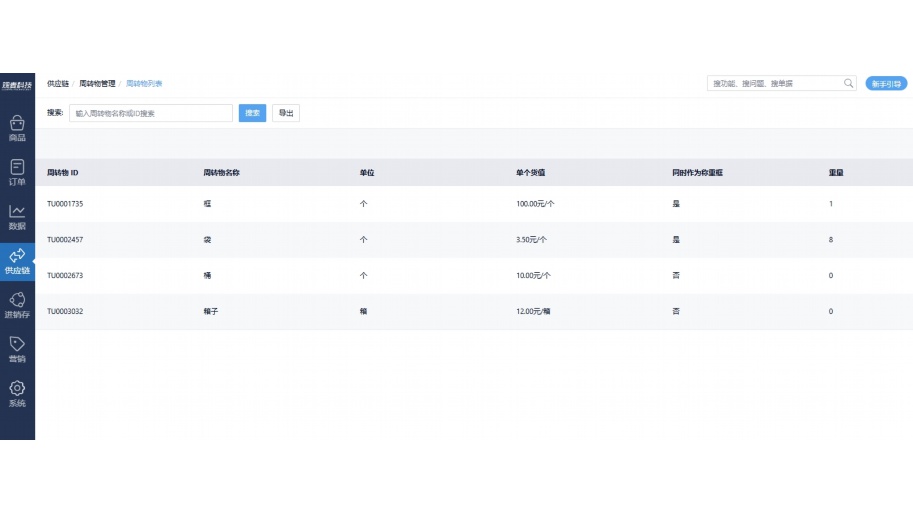Click the magnifier icon in top search box
Image resolution: width=913 pixels, height=513 pixels.
(x=849, y=83)
